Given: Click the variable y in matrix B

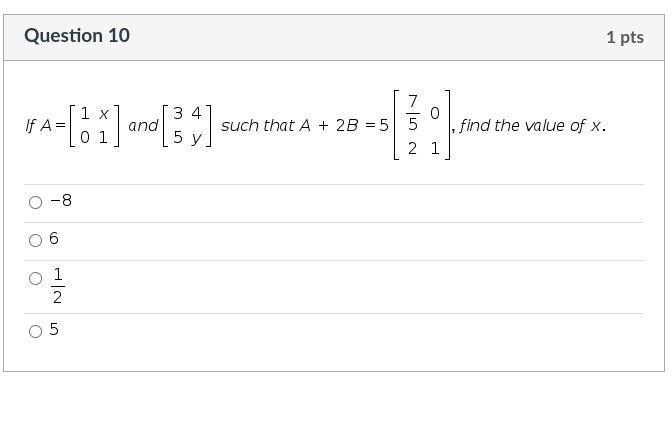Looking at the screenshot, I should click(197, 138).
